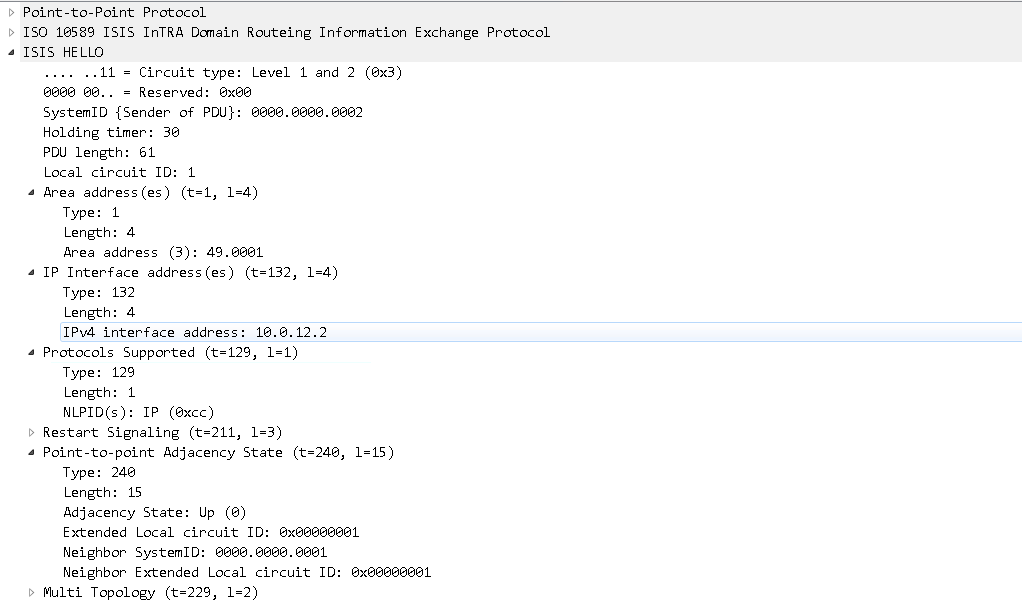Click the Holding timer: 30 field

tap(111, 132)
